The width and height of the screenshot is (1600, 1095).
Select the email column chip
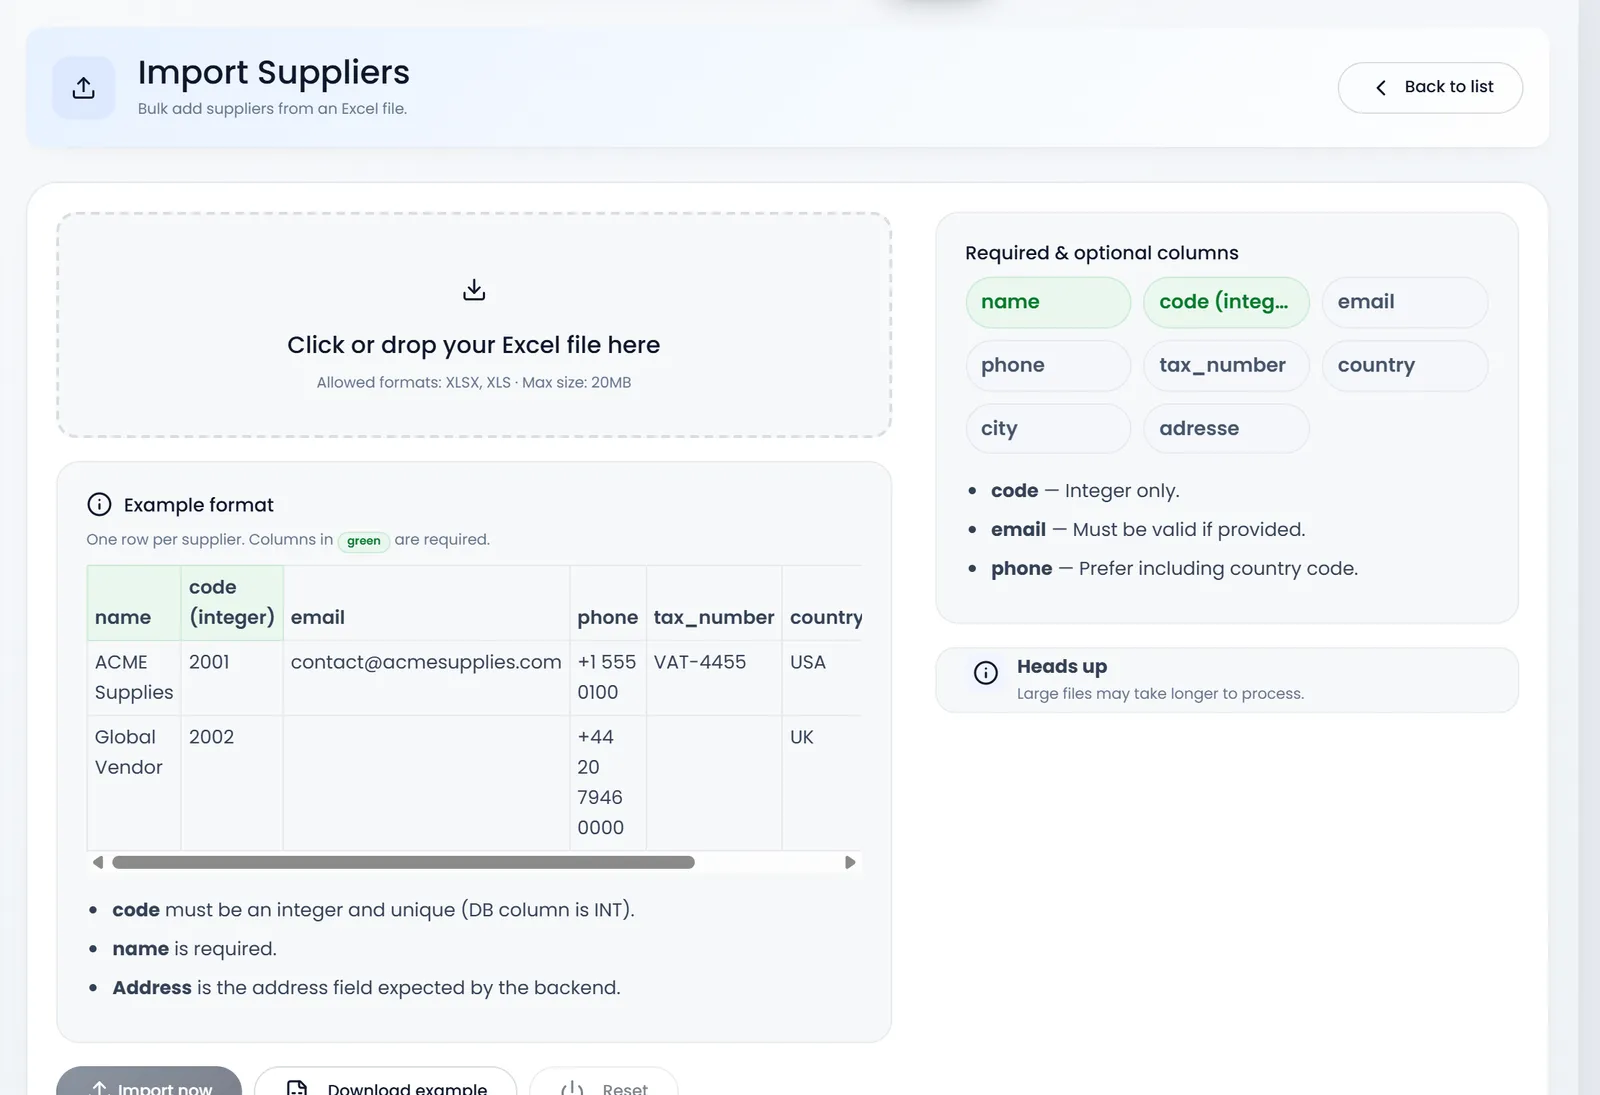[1405, 302]
